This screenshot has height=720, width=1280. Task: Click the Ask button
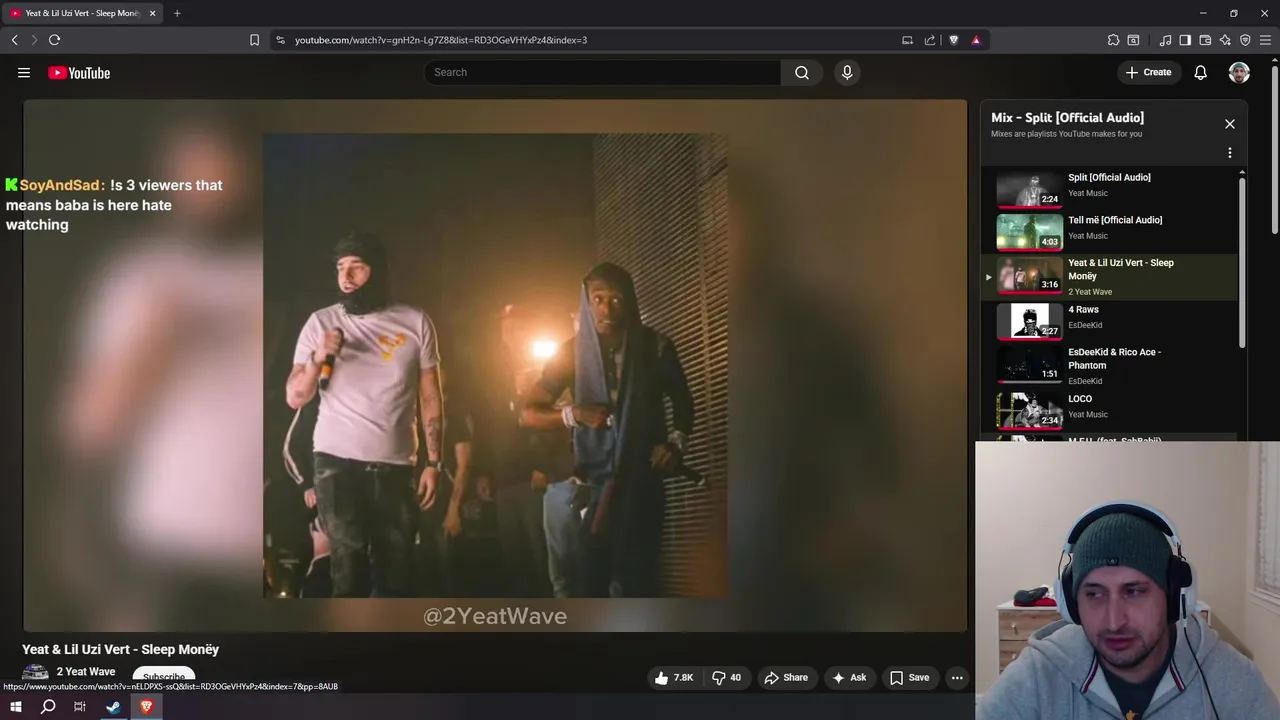tap(849, 678)
